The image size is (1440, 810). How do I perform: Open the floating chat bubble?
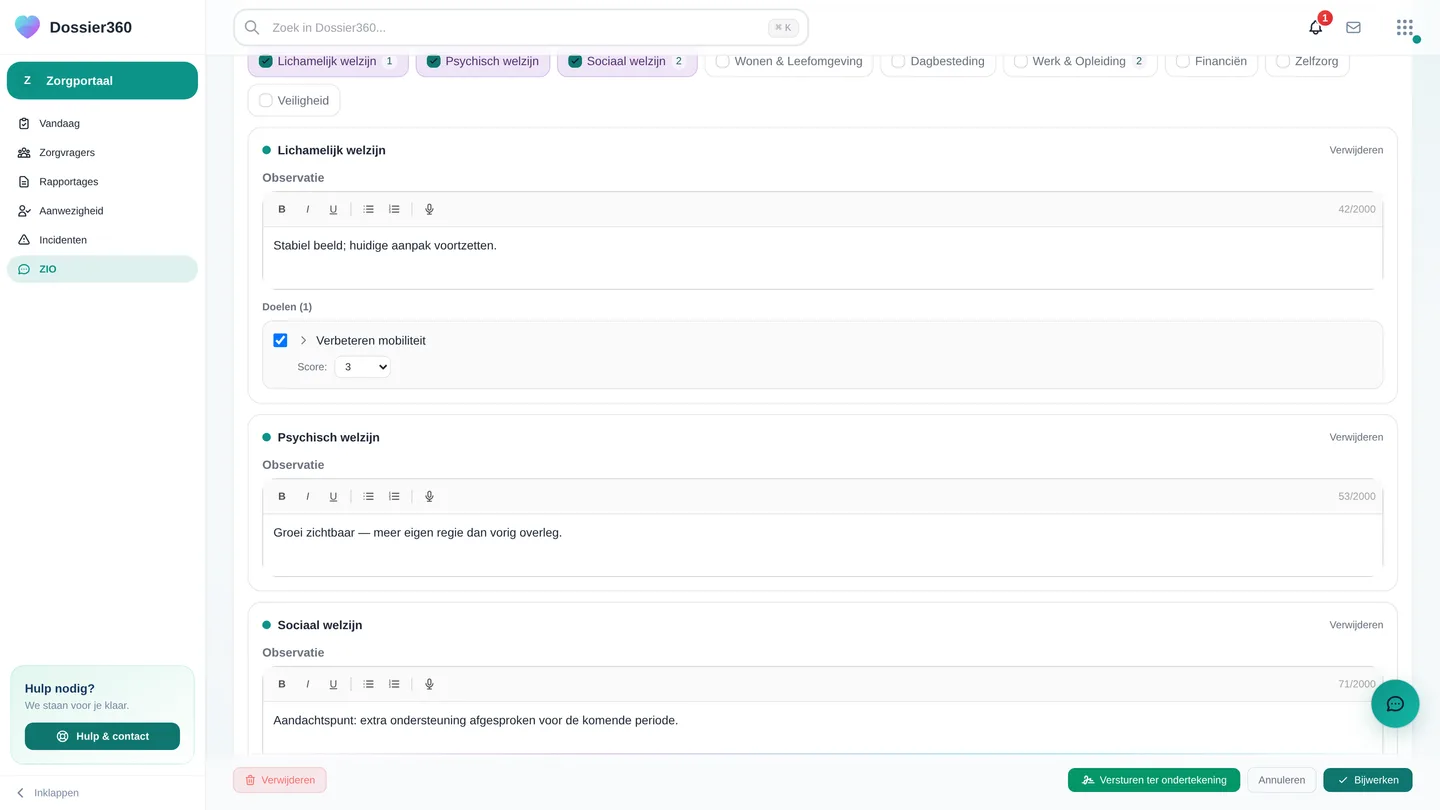(1395, 704)
